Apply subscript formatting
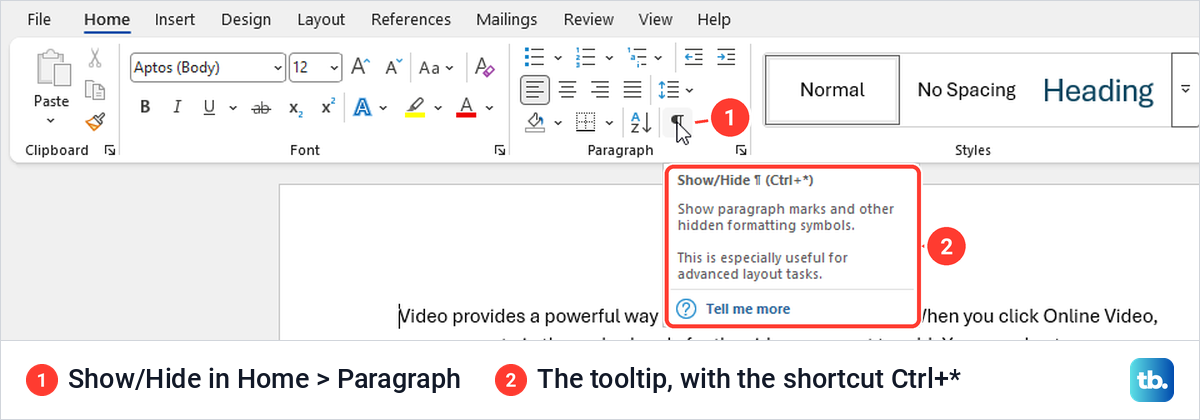1200x420 pixels. (x=296, y=108)
